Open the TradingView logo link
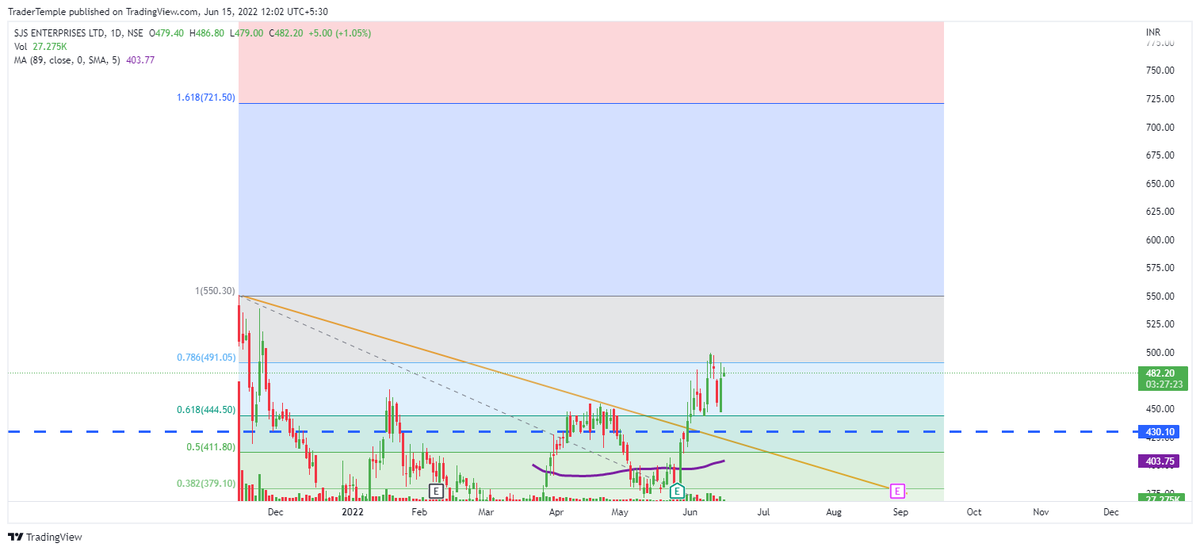The width and height of the screenshot is (1200, 551). coord(47,537)
